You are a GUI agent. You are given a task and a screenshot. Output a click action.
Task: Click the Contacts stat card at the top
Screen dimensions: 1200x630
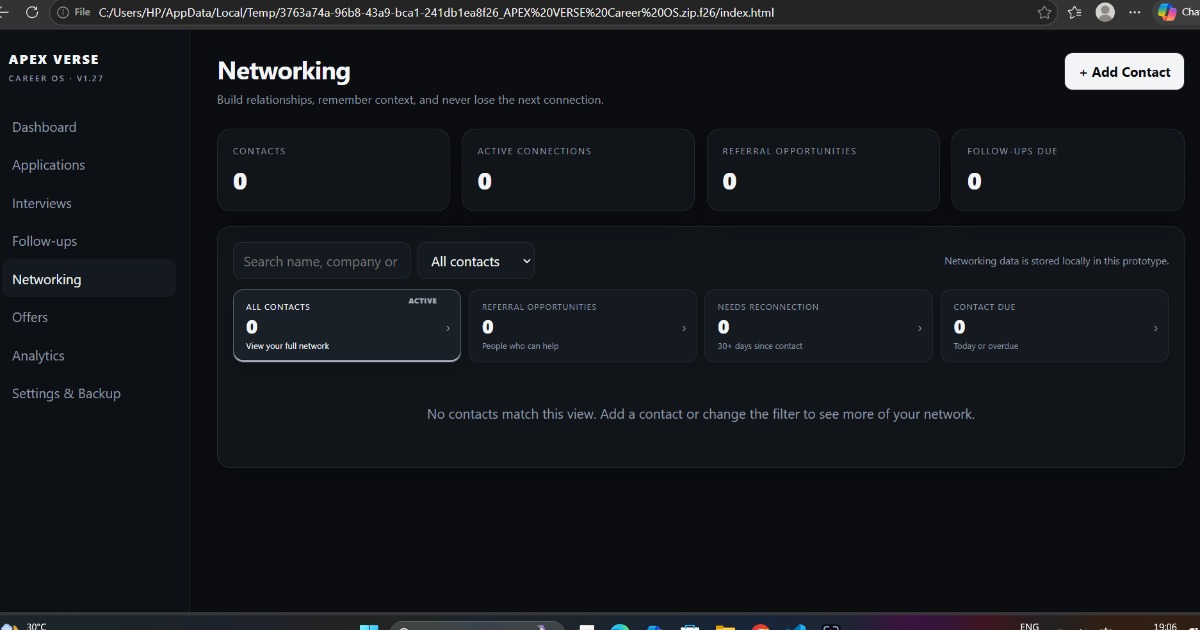tap(333, 170)
